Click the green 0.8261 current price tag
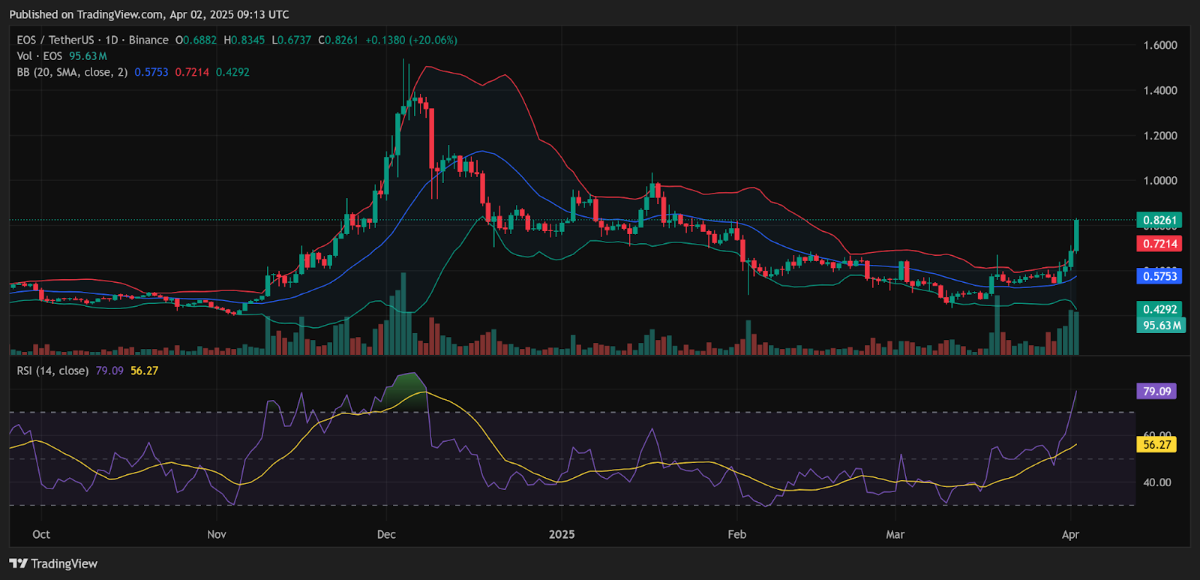 click(1160, 219)
